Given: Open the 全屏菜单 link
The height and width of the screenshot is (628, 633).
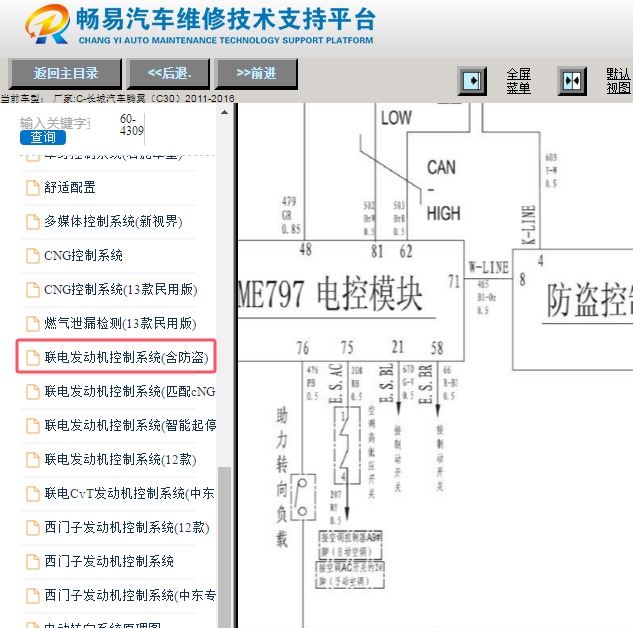Looking at the screenshot, I should pos(519,81).
